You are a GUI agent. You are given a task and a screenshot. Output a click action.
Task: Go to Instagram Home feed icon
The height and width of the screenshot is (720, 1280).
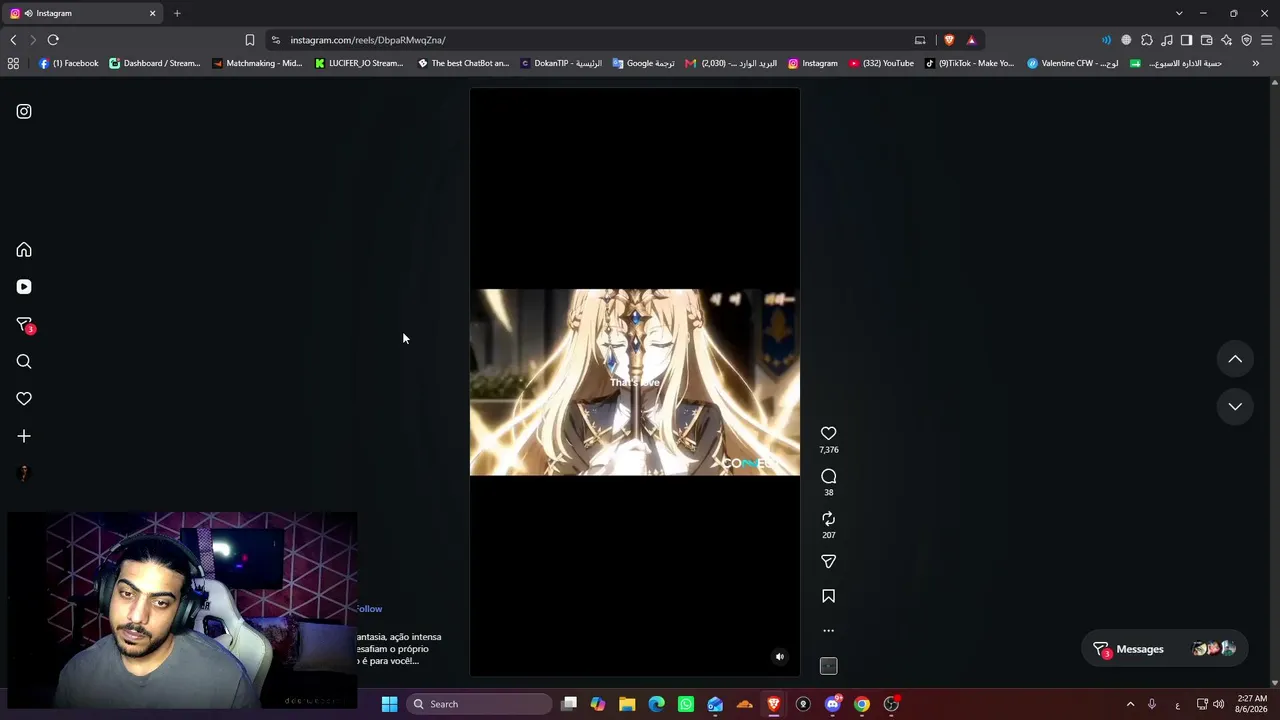(24, 250)
